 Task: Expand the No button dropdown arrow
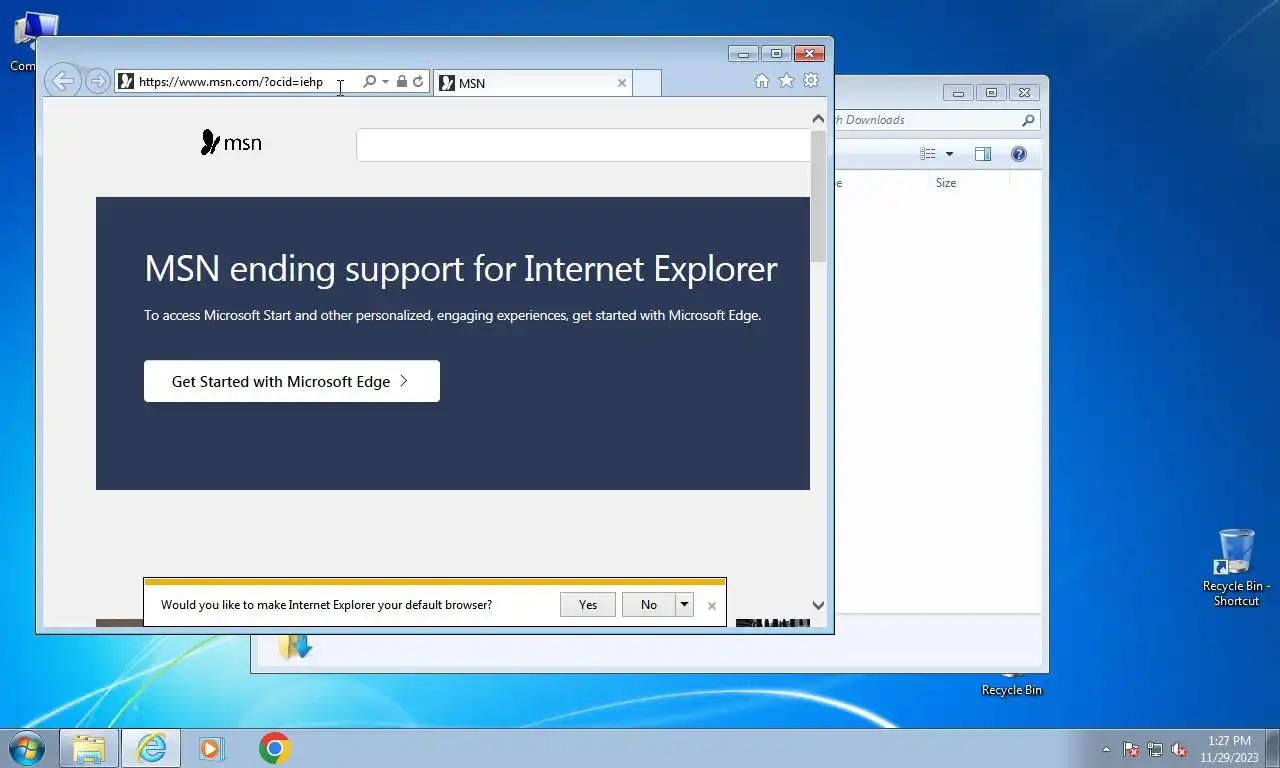click(x=684, y=604)
